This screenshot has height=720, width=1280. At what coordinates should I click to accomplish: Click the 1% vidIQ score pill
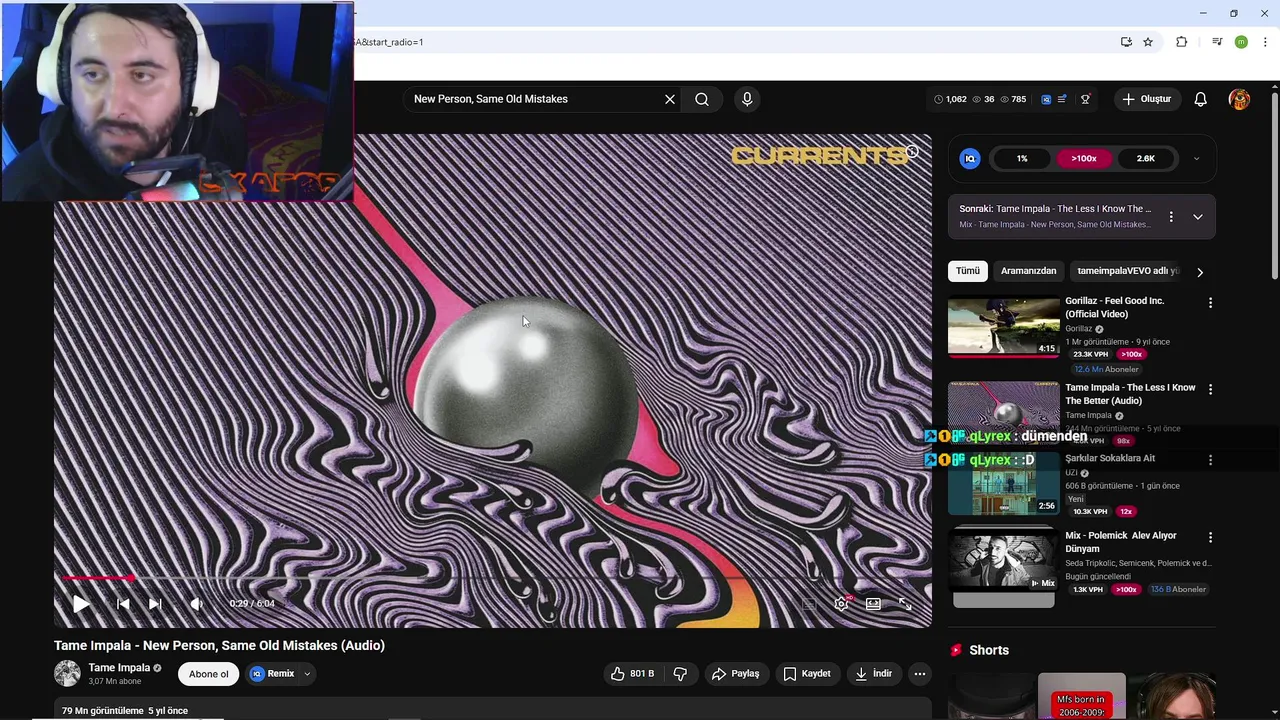(x=1022, y=159)
